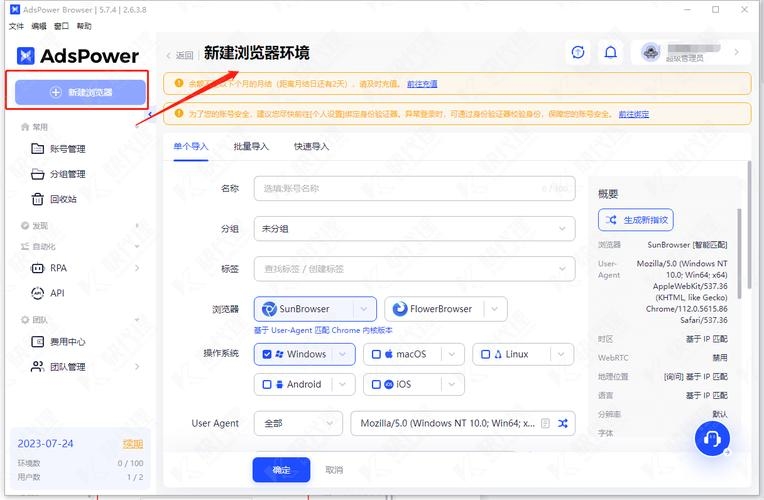
Task: Collapse the sidebar with the arrow handle
Action: tap(150, 114)
